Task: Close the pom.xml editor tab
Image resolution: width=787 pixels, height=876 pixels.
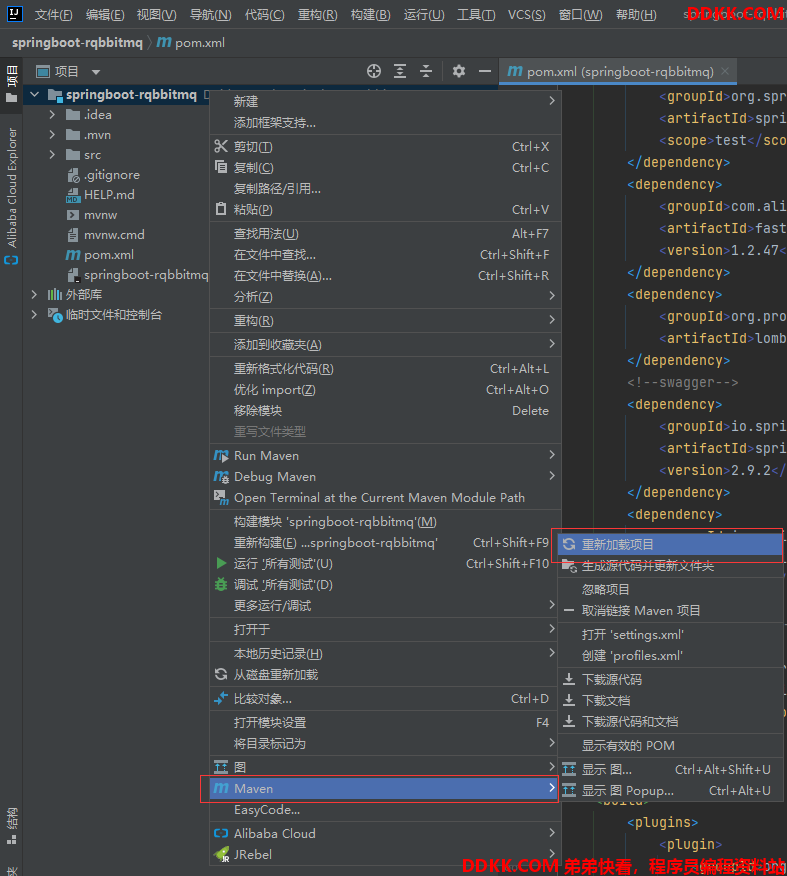Action: [725, 71]
